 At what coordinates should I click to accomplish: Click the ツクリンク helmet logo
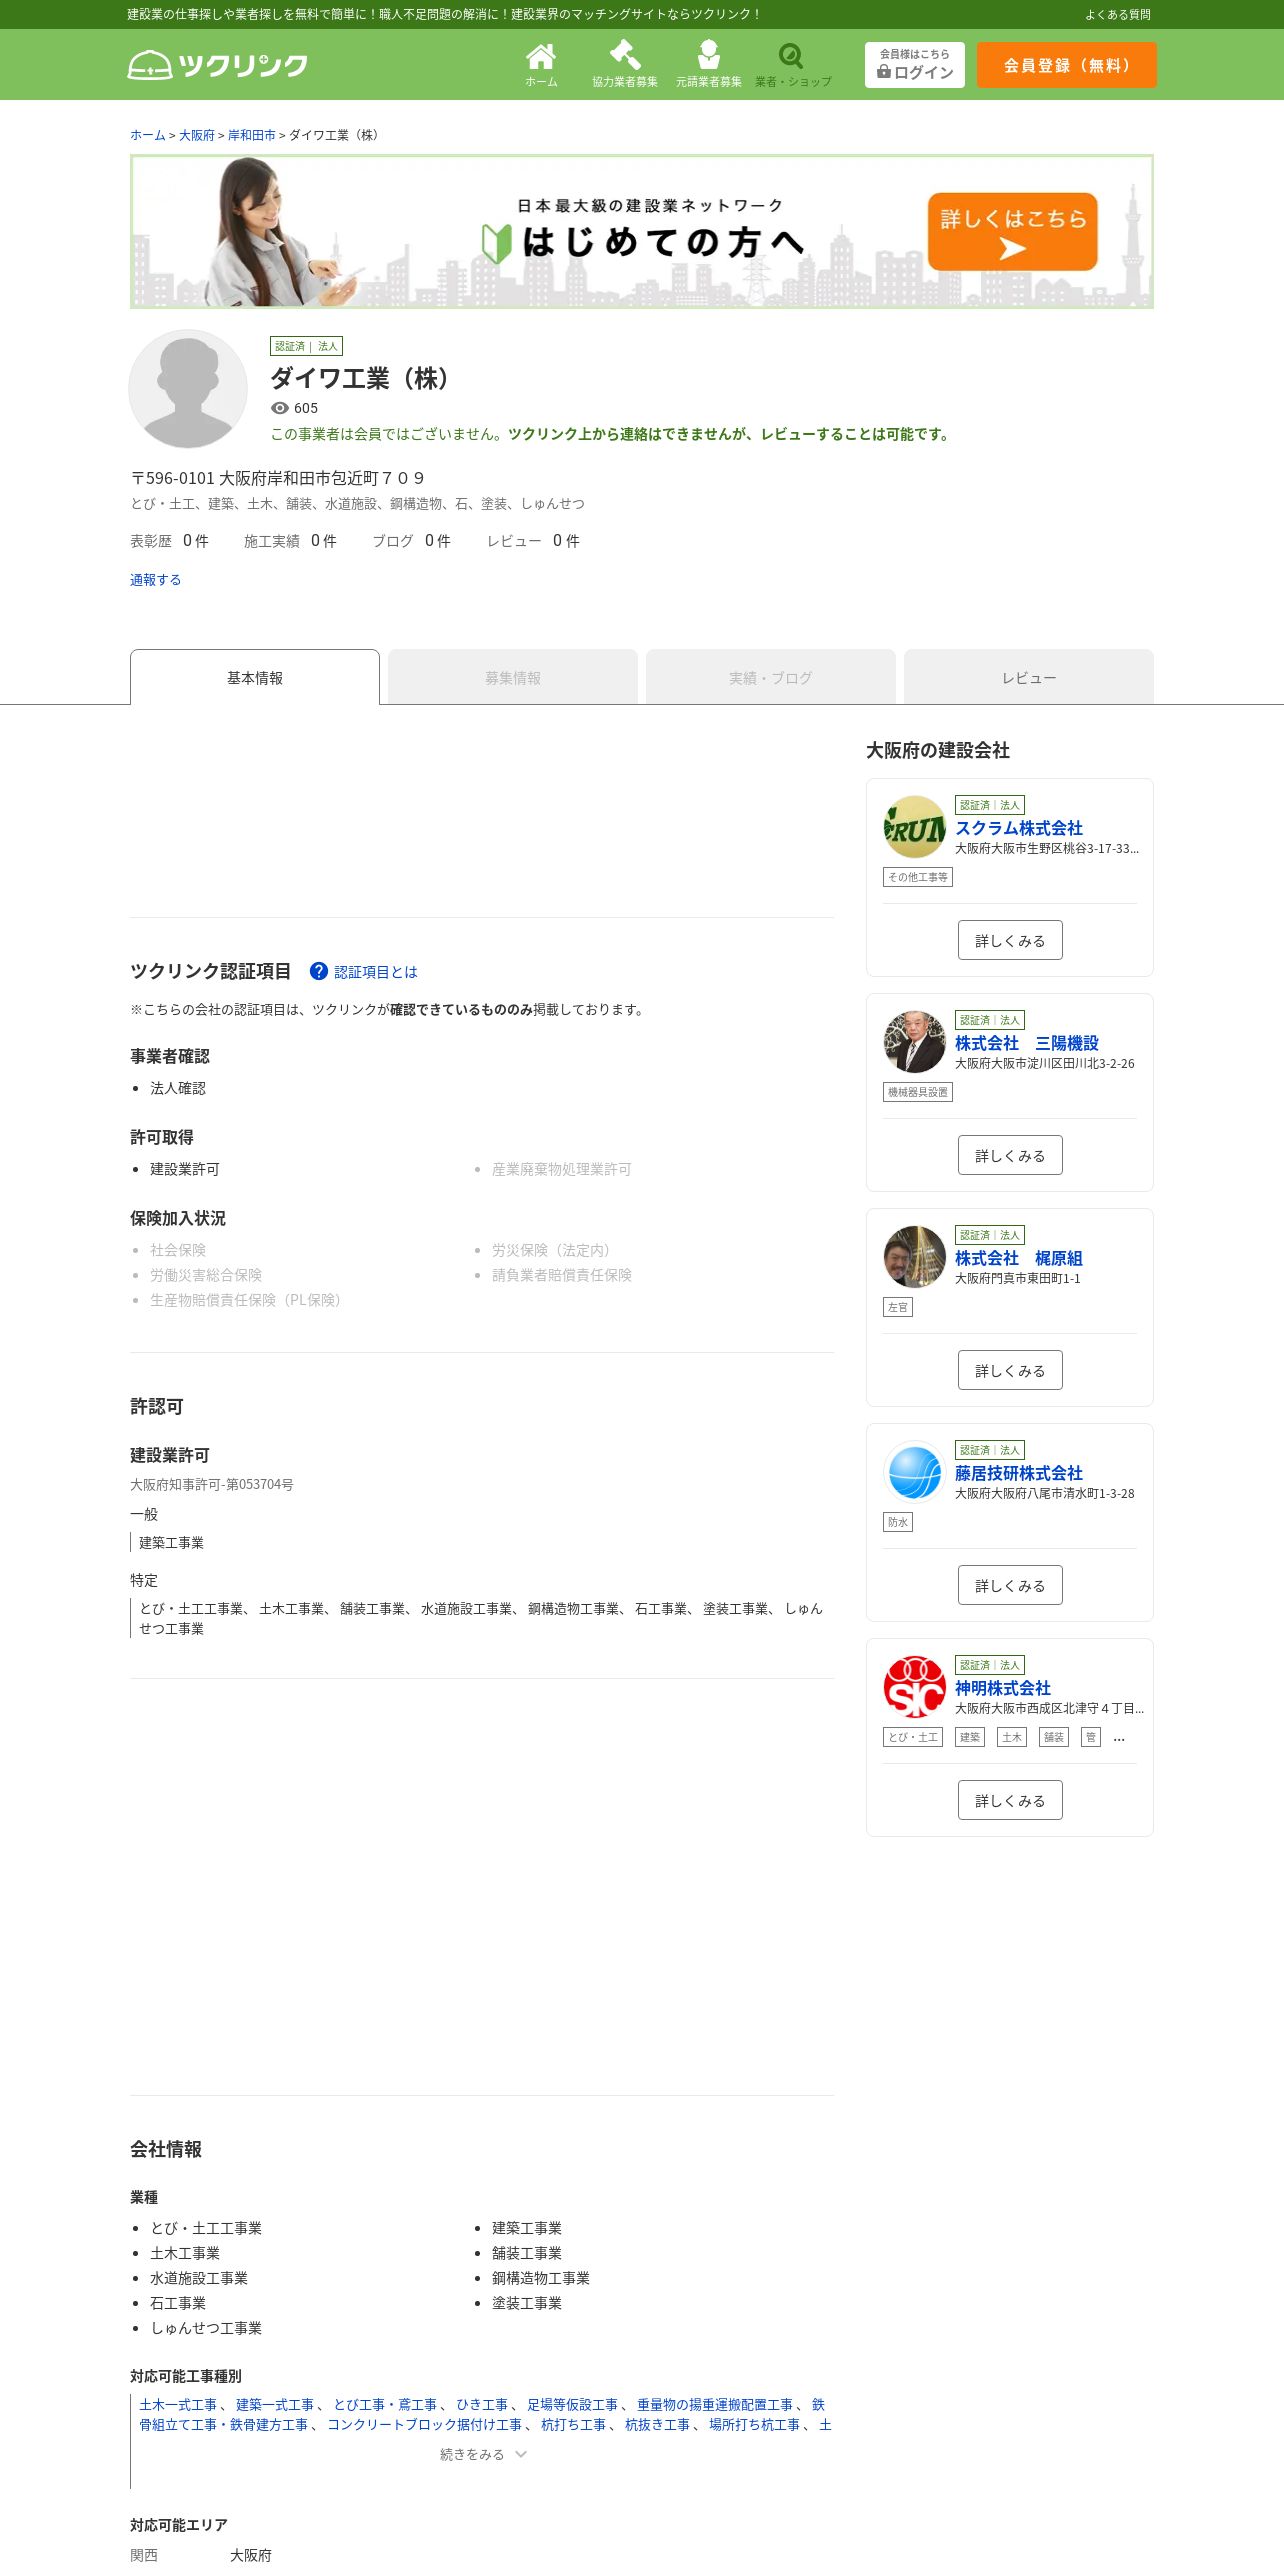pos(218,65)
